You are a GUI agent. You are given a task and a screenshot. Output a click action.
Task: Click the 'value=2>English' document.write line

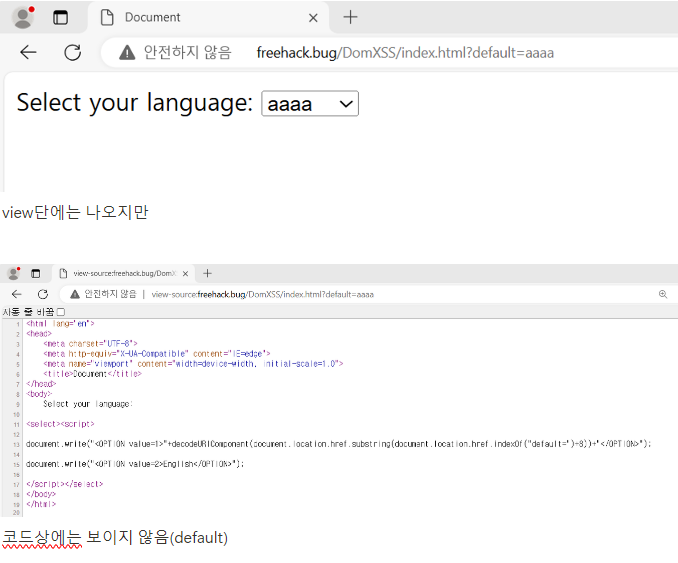point(135,464)
